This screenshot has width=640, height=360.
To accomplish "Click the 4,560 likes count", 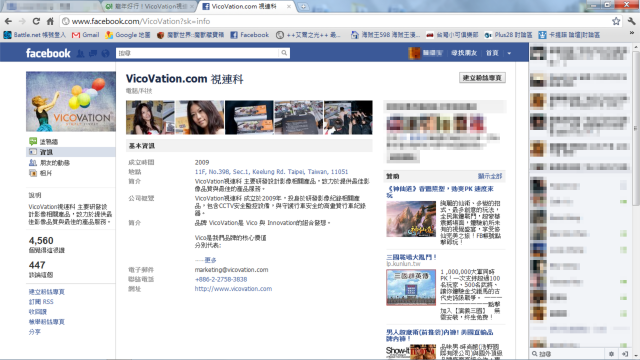I will pyautogui.click(x=41, y=241).
